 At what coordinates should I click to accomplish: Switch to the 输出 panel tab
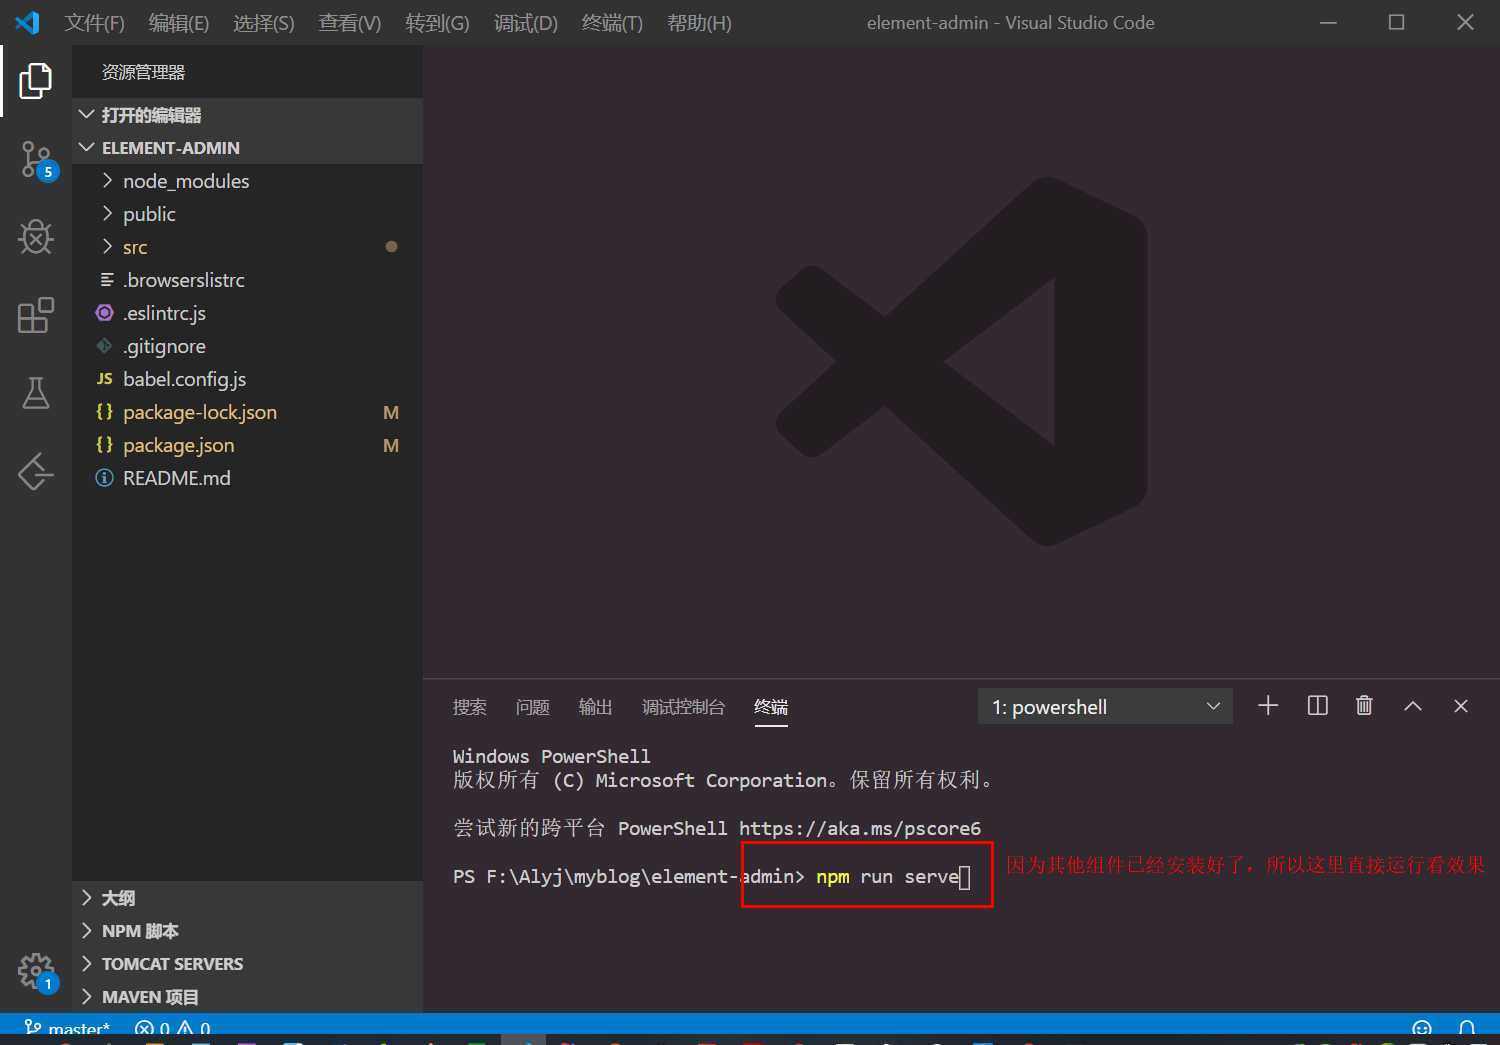pos(596,707)
